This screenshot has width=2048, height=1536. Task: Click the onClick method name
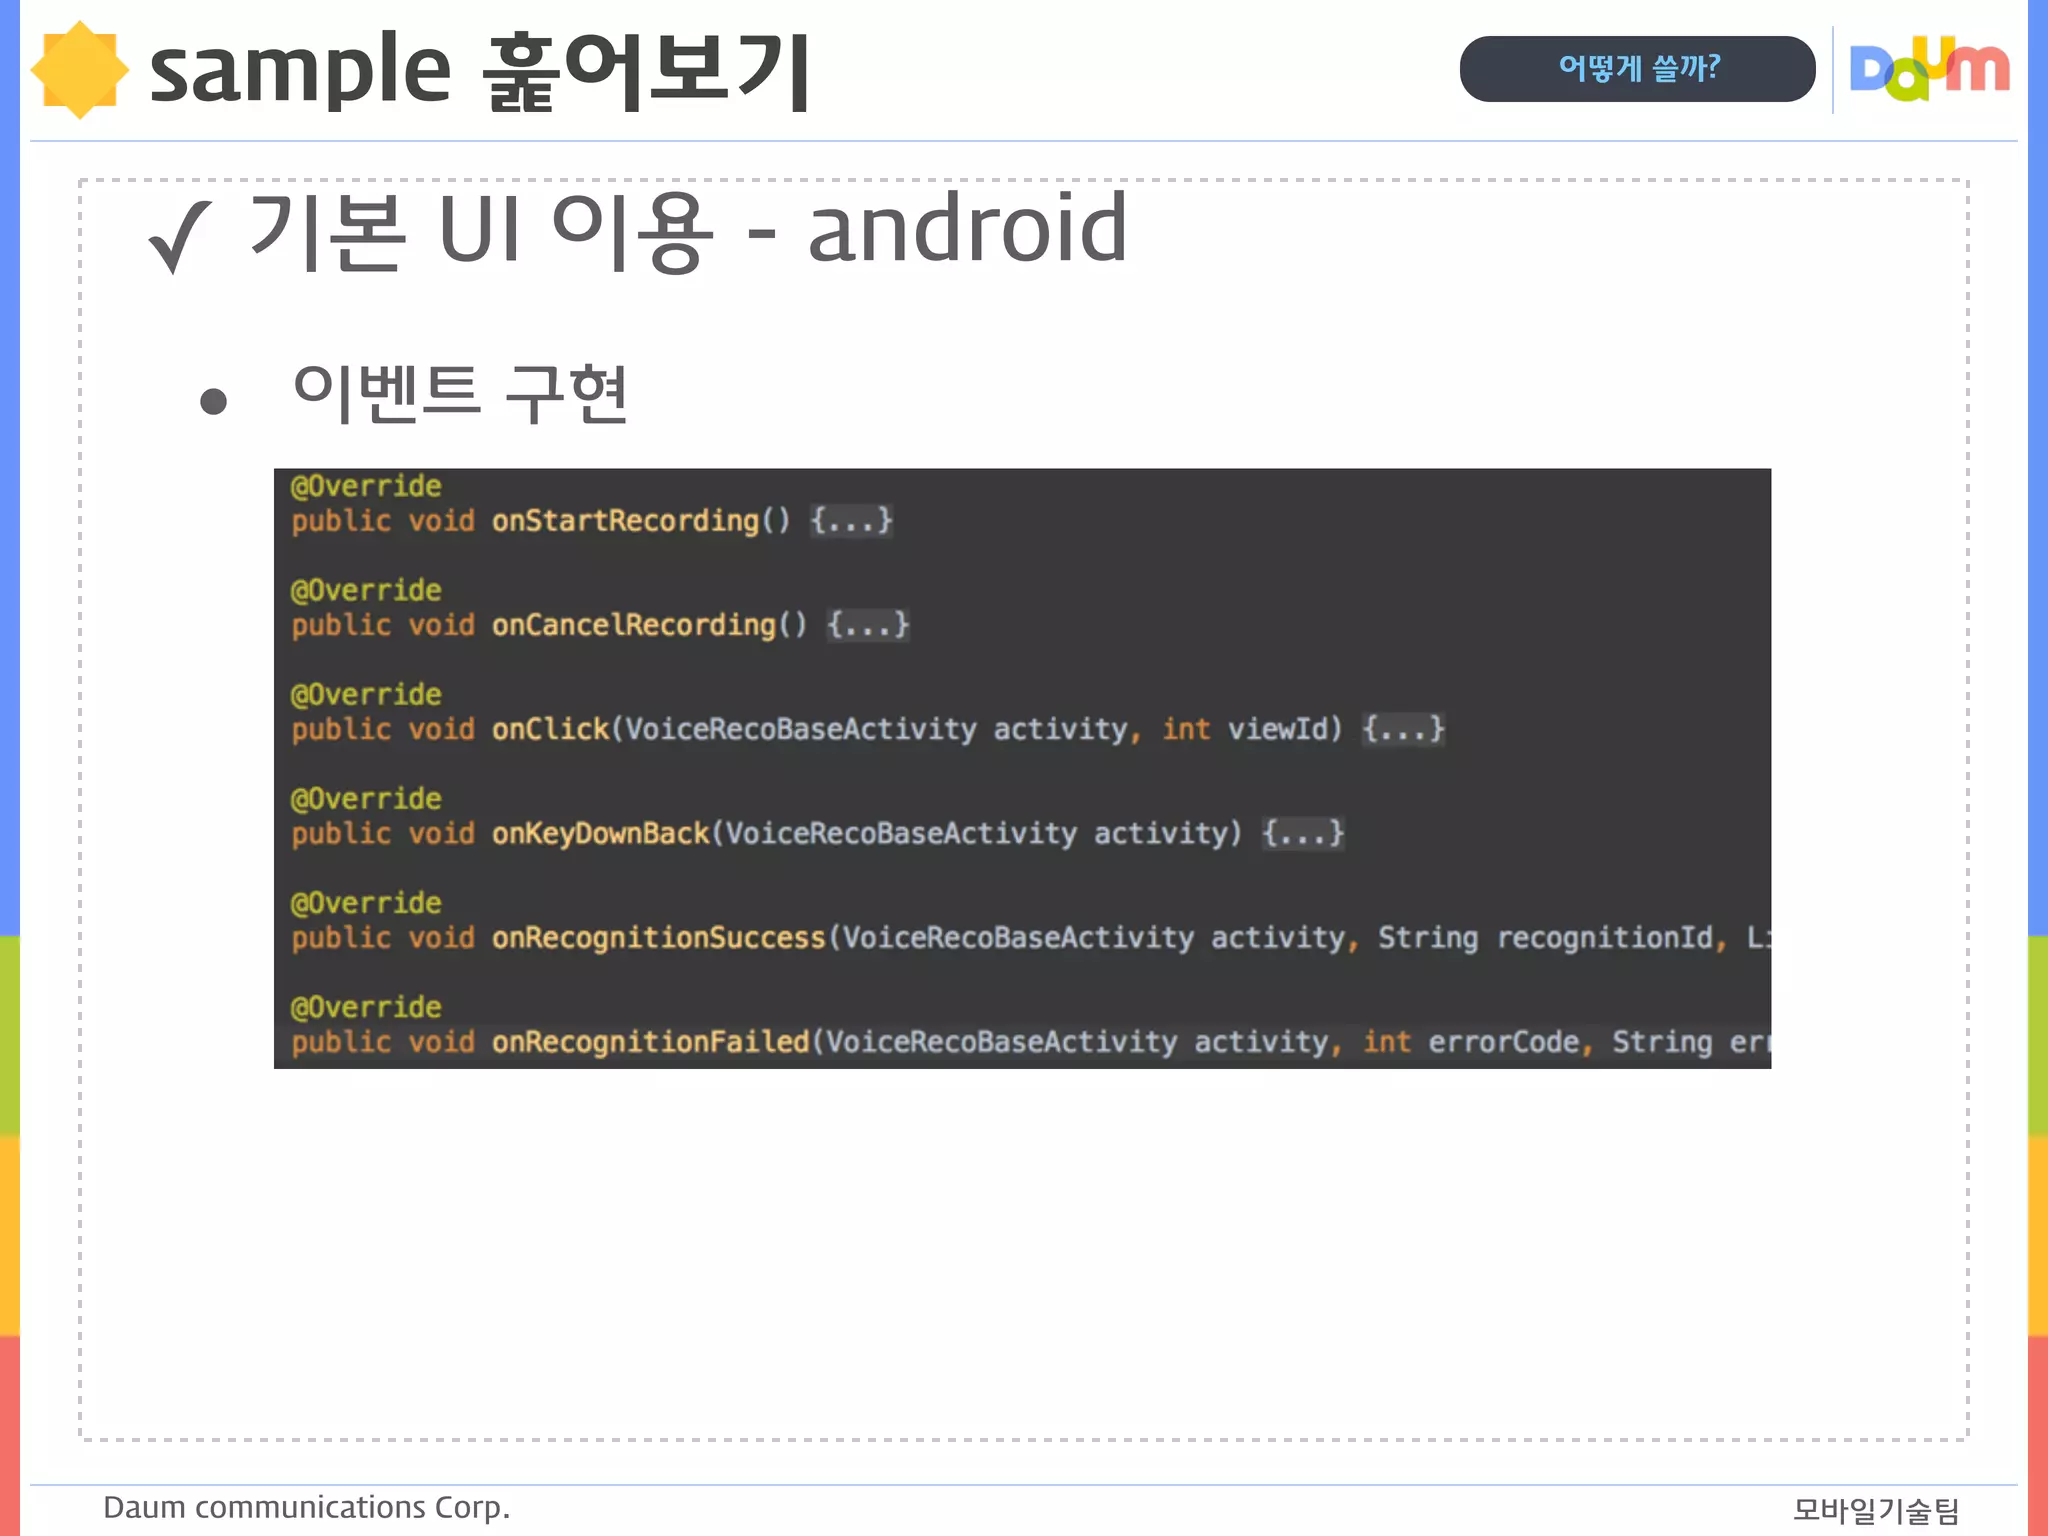coord(550,729)
